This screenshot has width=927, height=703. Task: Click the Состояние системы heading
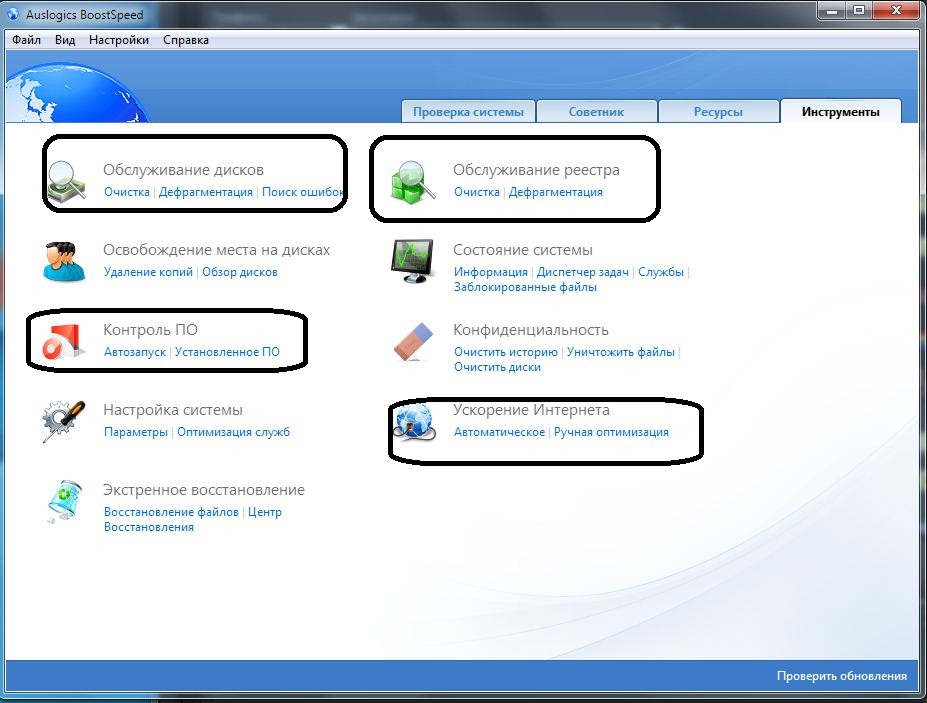523,250
